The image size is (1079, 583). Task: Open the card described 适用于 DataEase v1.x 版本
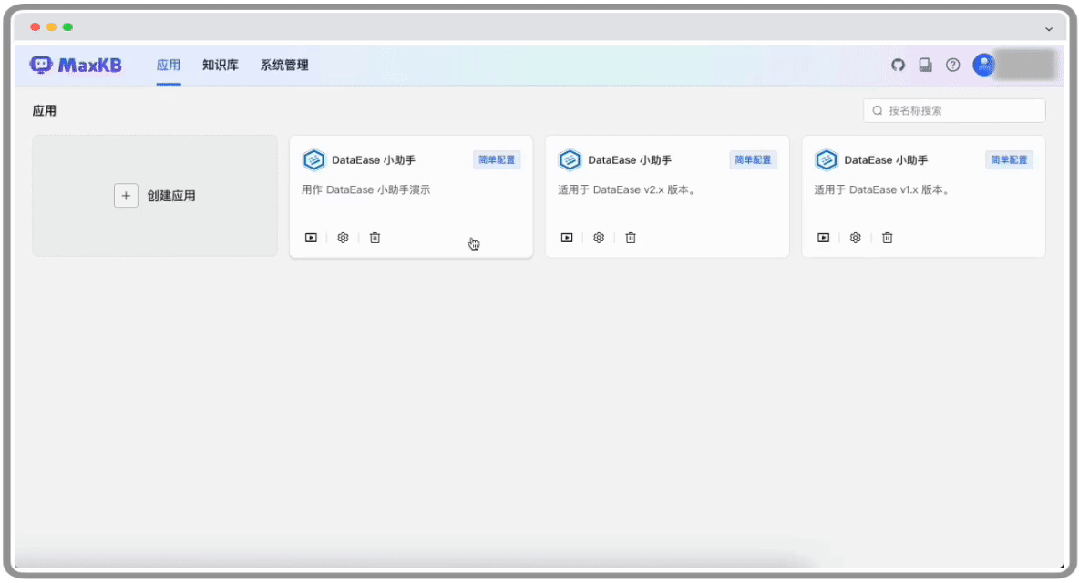(923, 197)
